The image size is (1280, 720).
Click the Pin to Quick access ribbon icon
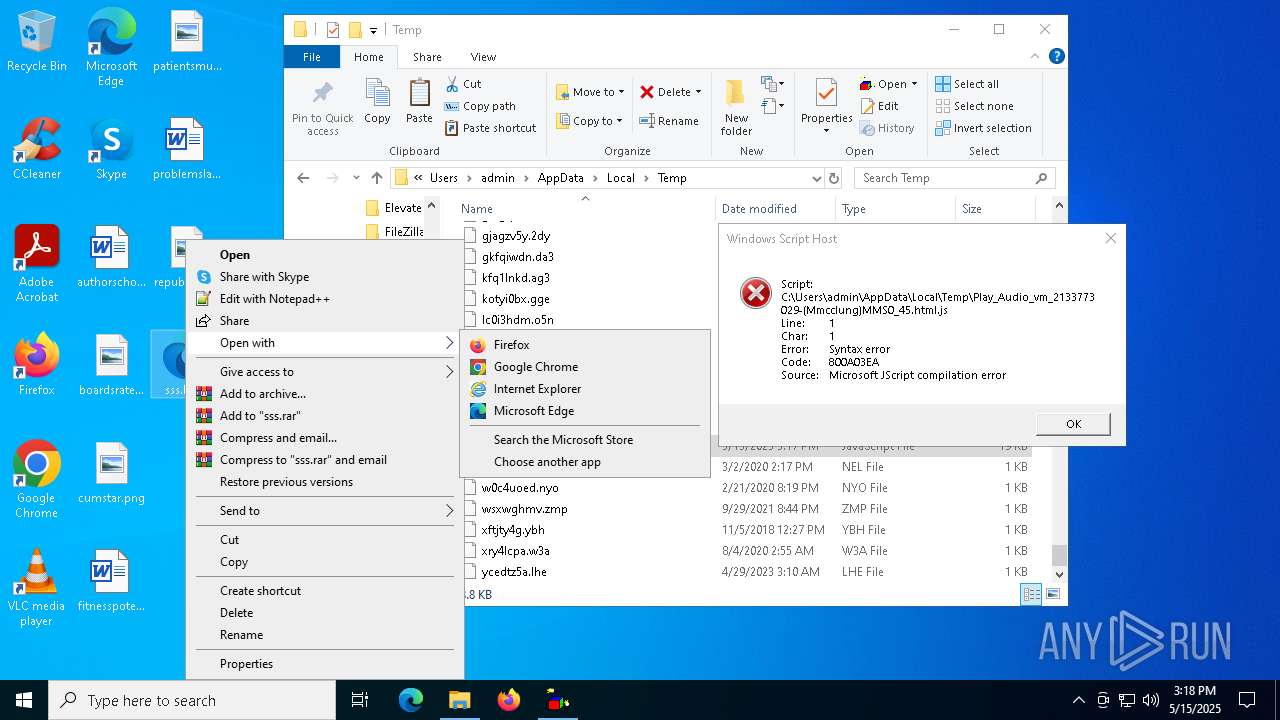tap(323, 108)
